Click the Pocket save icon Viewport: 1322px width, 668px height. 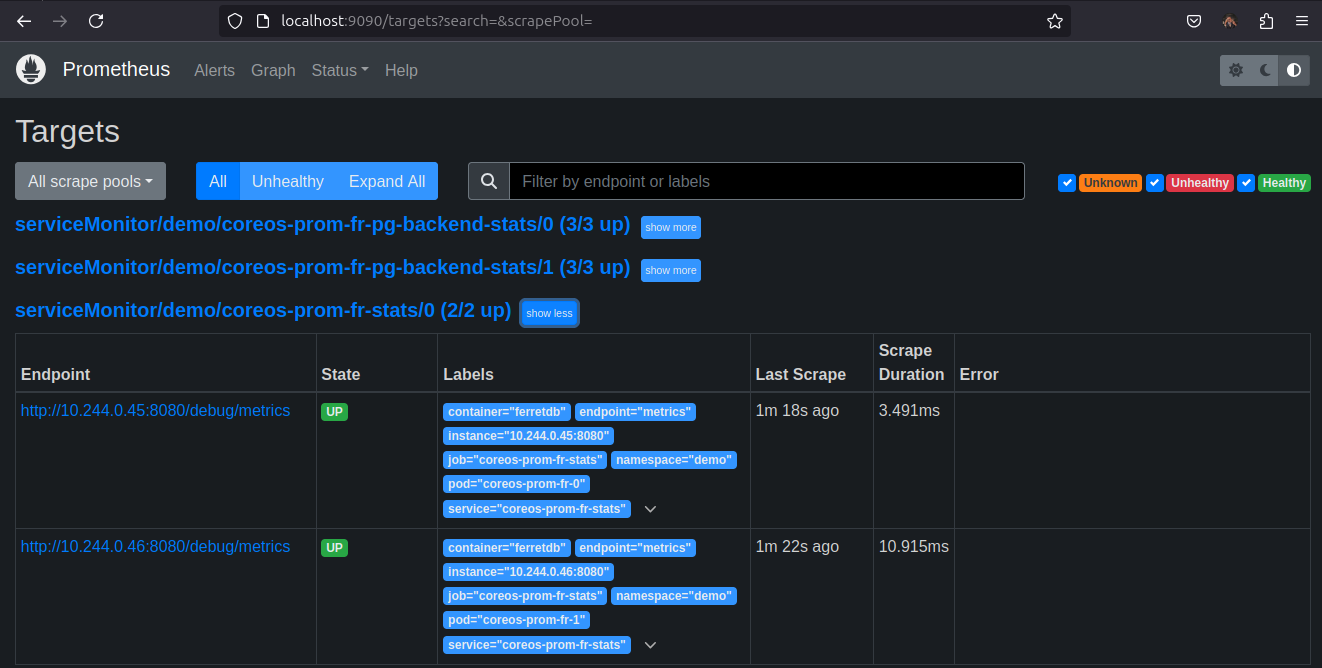(x=1193, y=21)
